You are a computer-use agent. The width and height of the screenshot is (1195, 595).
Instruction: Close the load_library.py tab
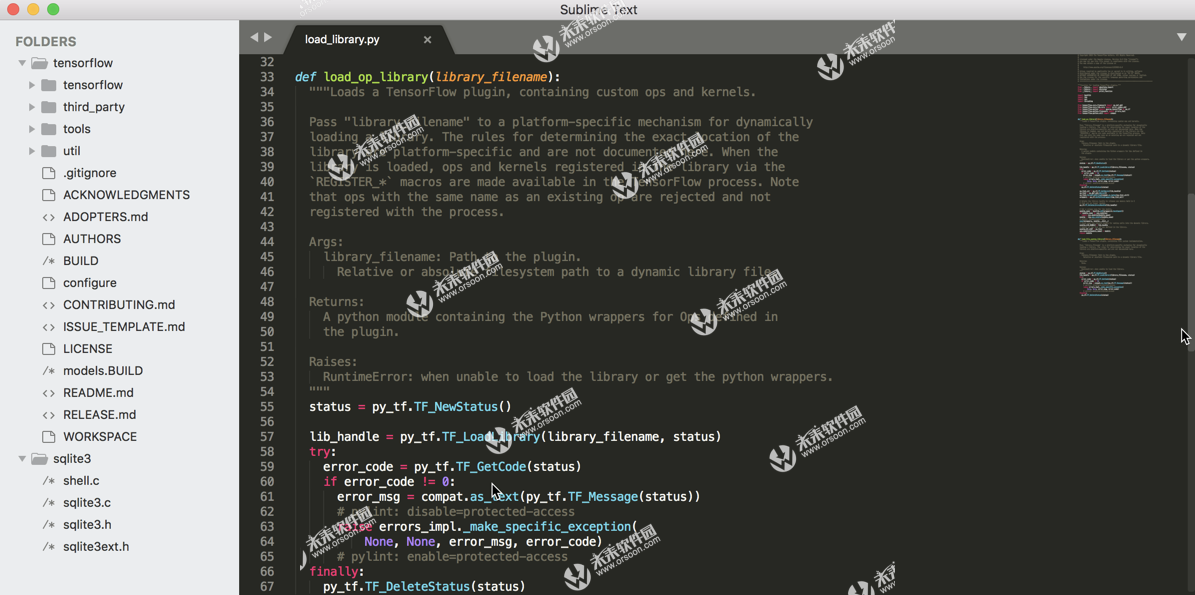[x=428, y=40]
